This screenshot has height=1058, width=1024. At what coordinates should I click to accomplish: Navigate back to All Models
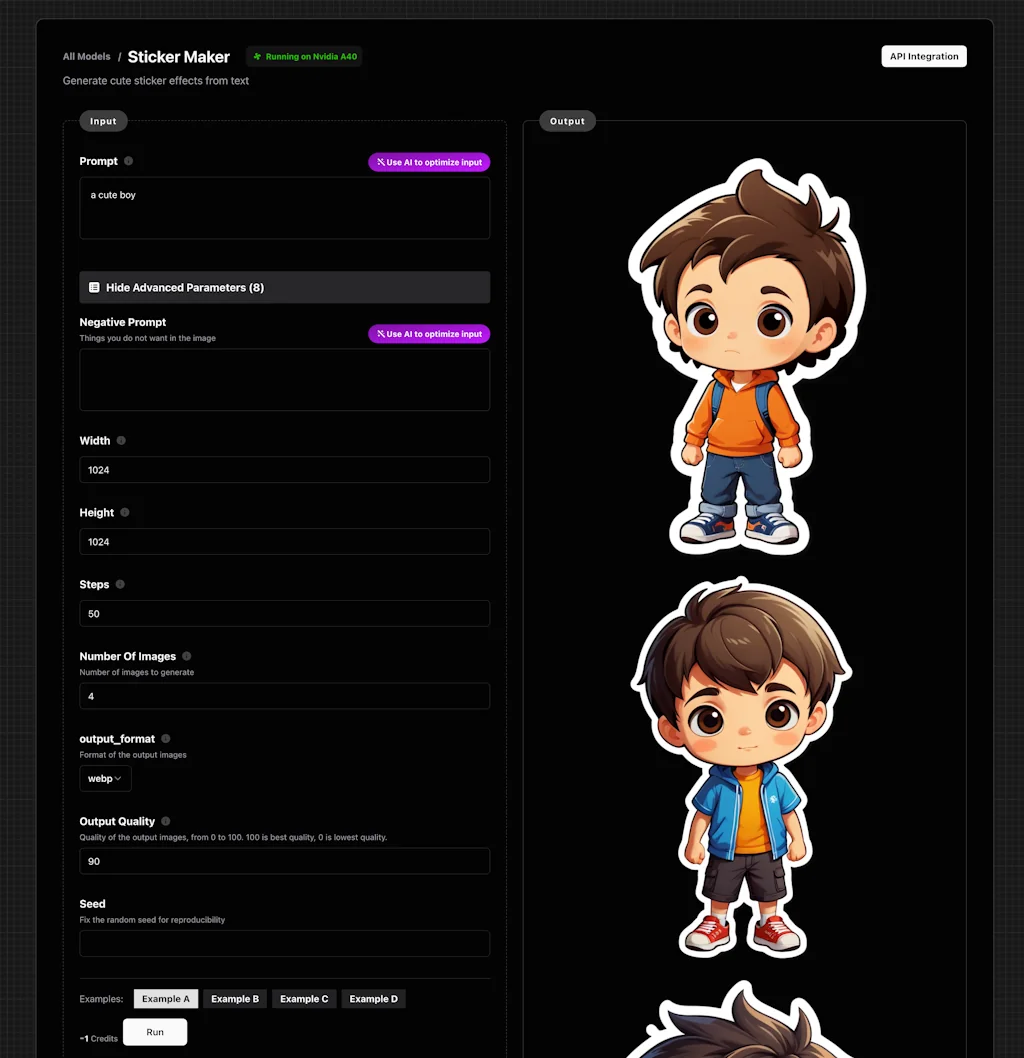(x=86, y=56)
